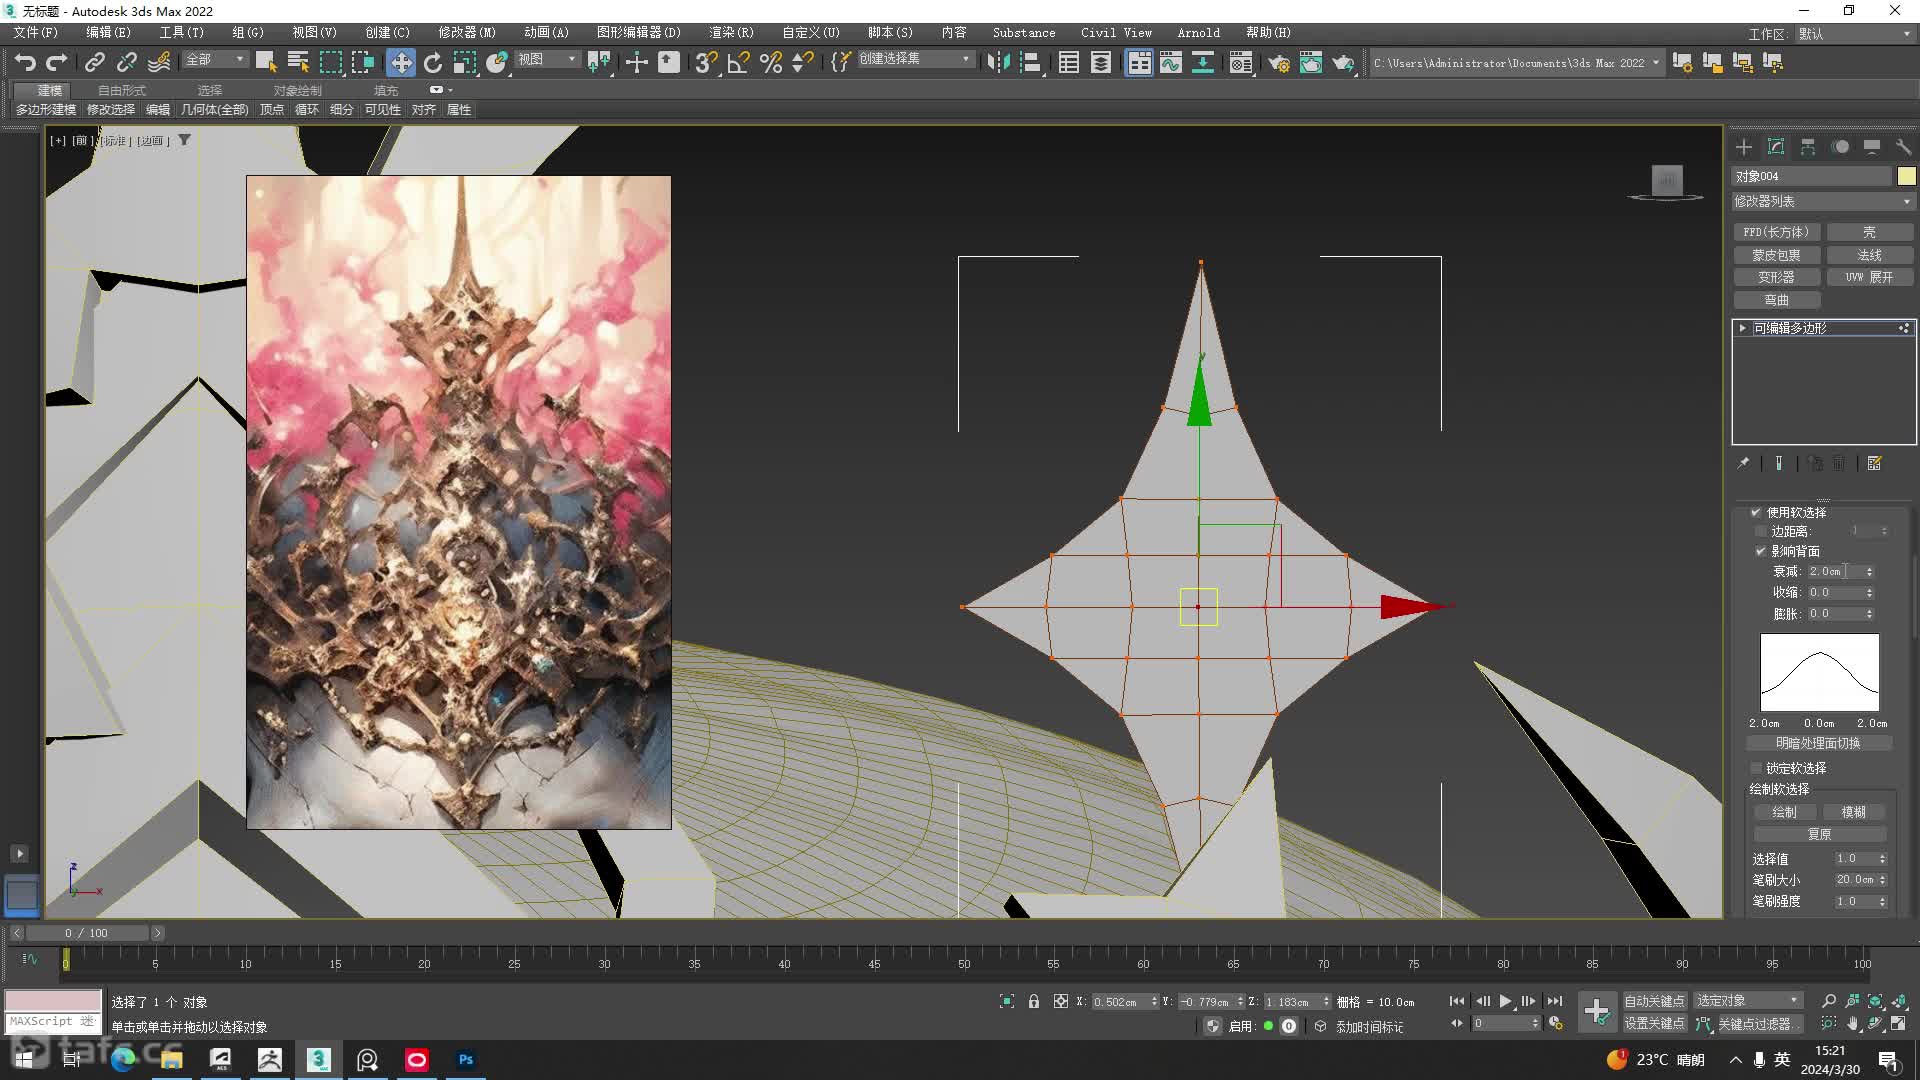
Task: Activate the Select and Scale tool
Action: (464, 62)
